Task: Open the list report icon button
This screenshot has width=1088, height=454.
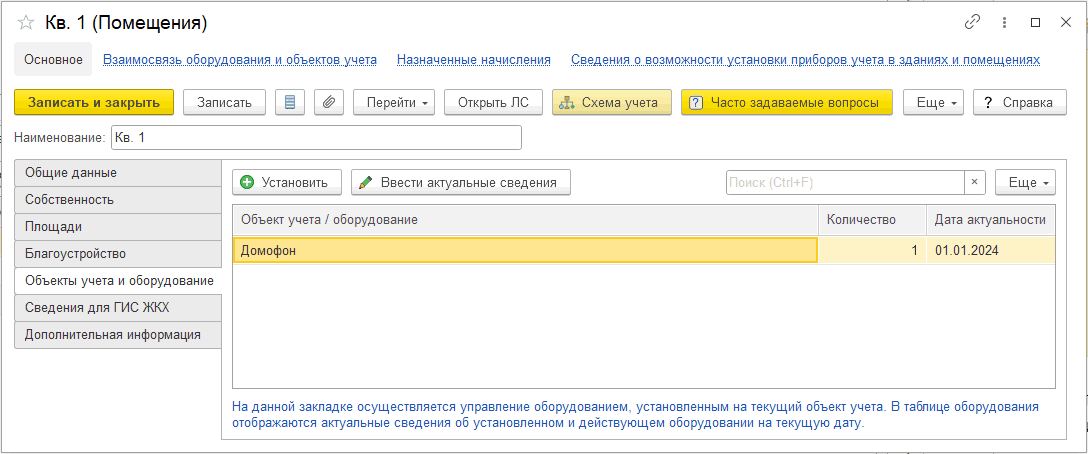Action: [290, 102]
